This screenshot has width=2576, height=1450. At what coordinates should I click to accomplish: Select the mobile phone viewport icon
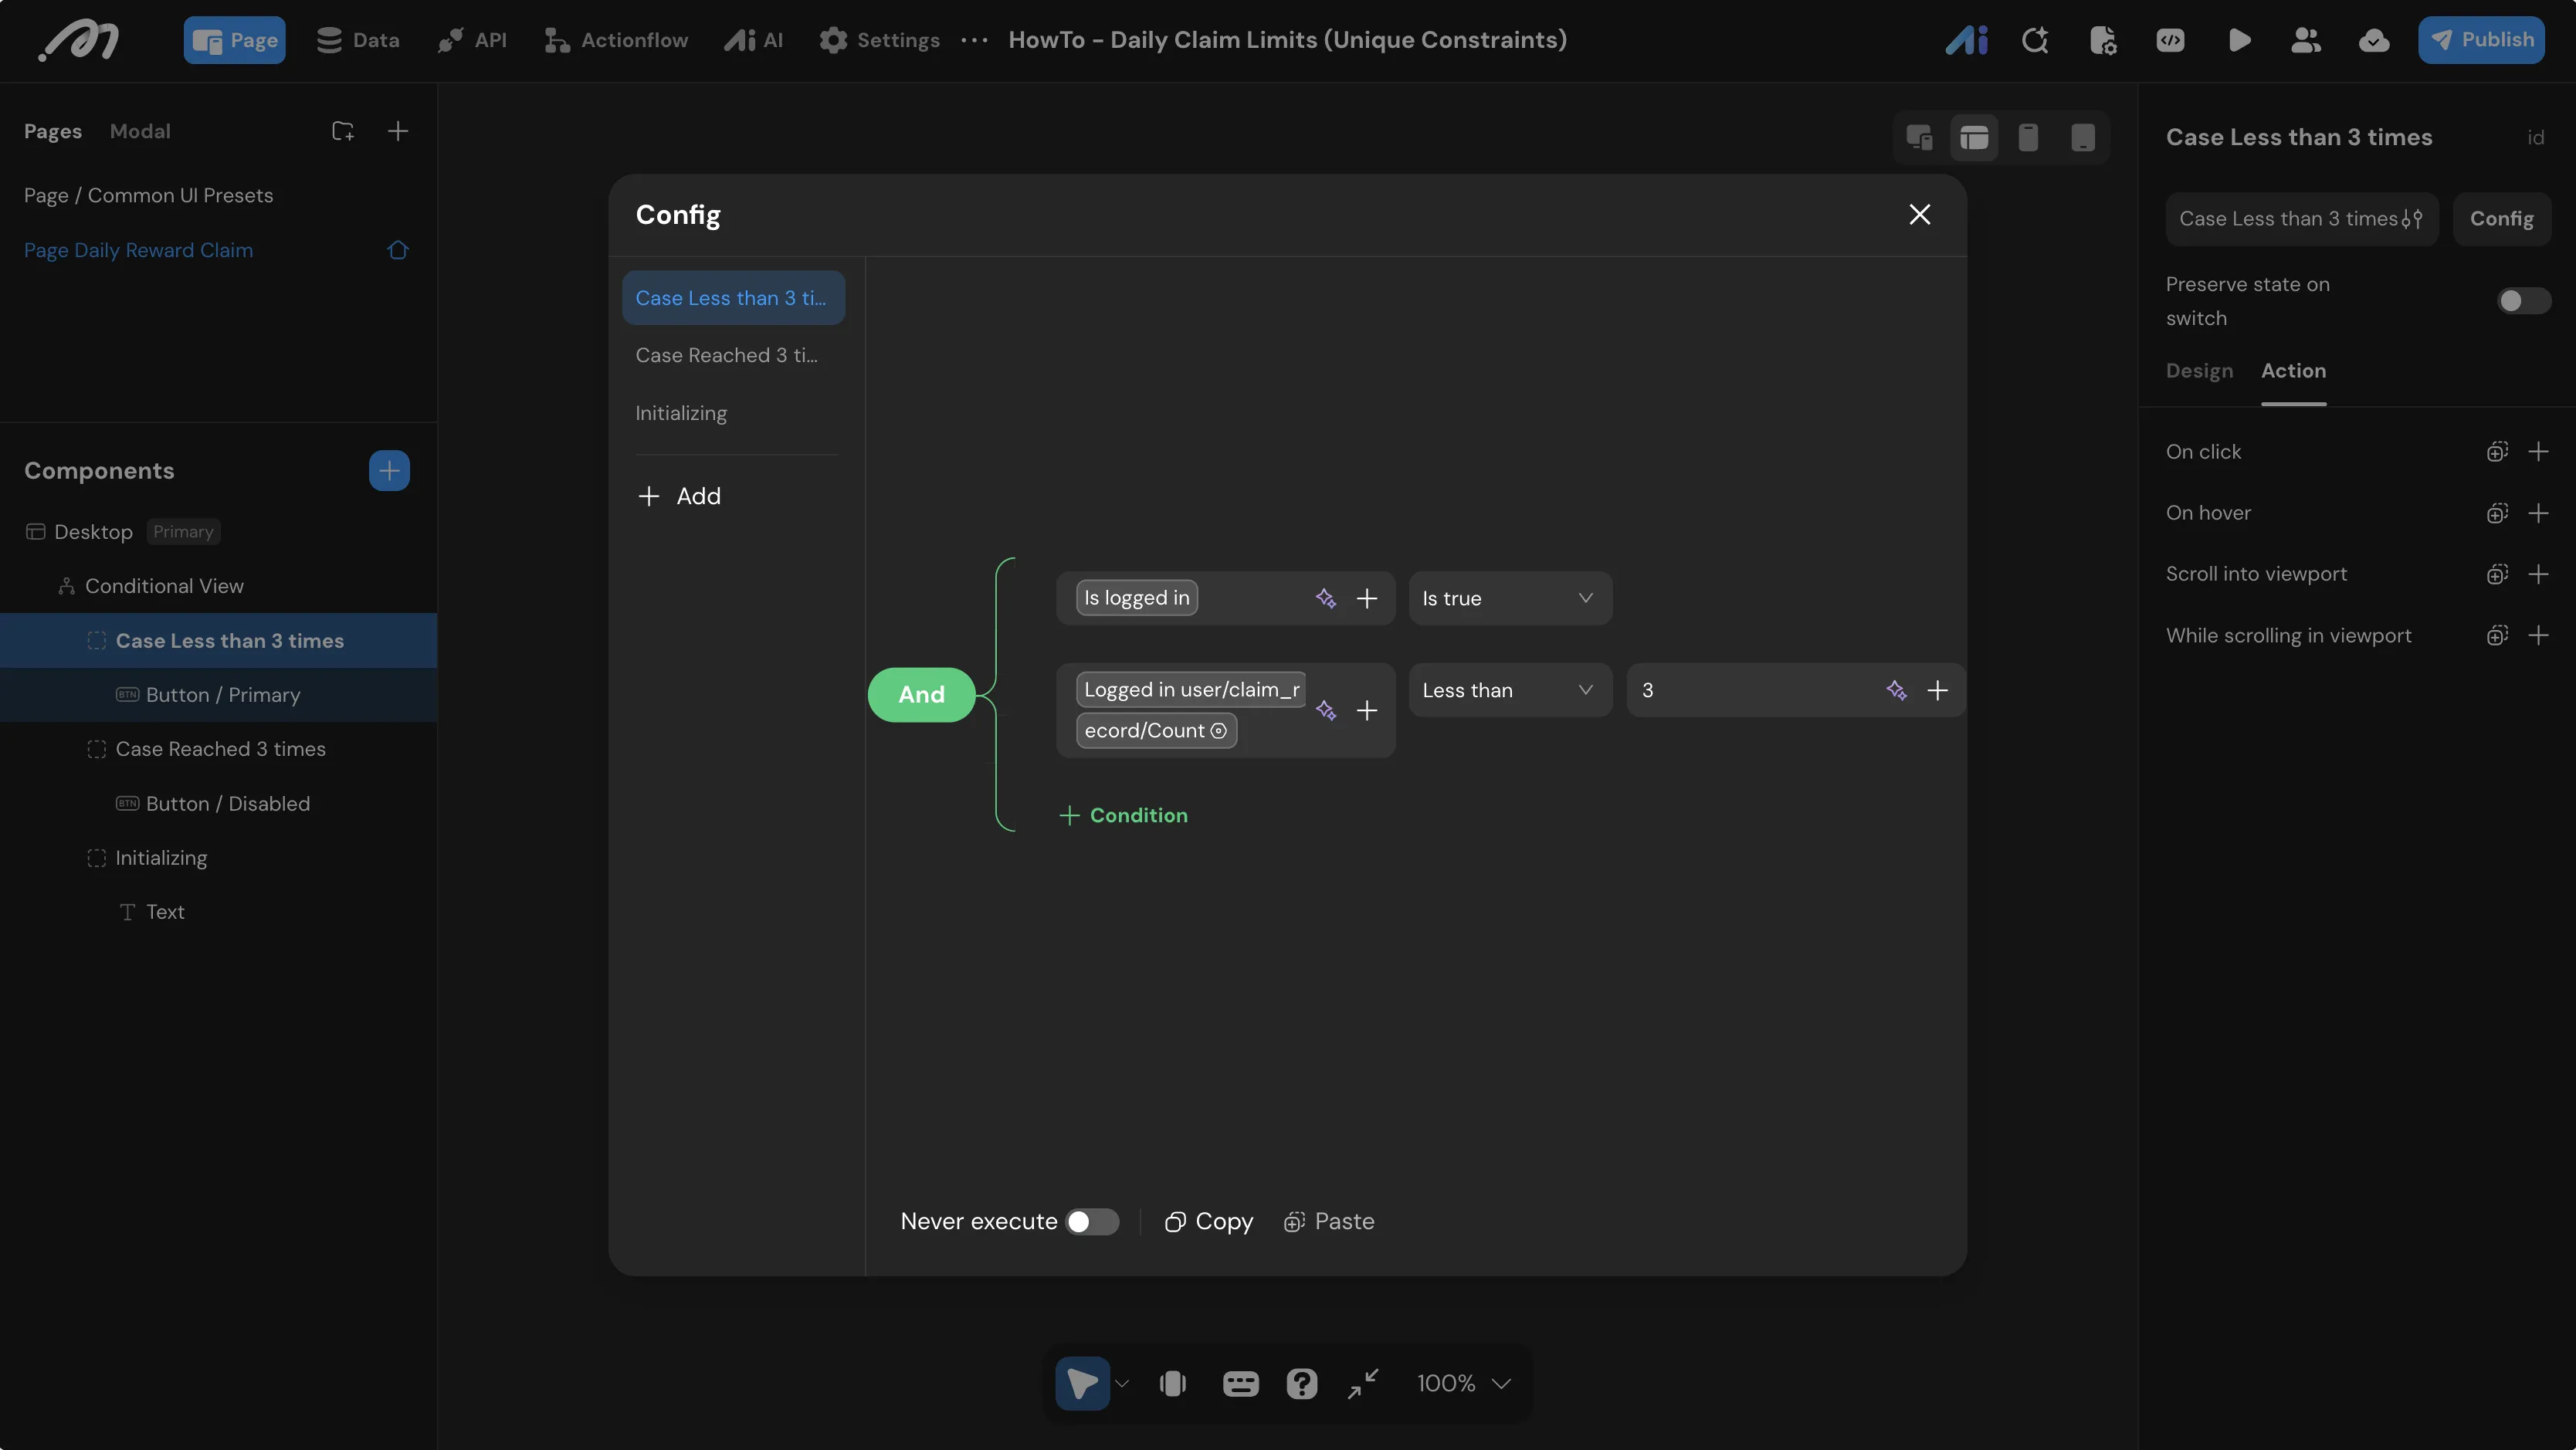coord(2028,137)
